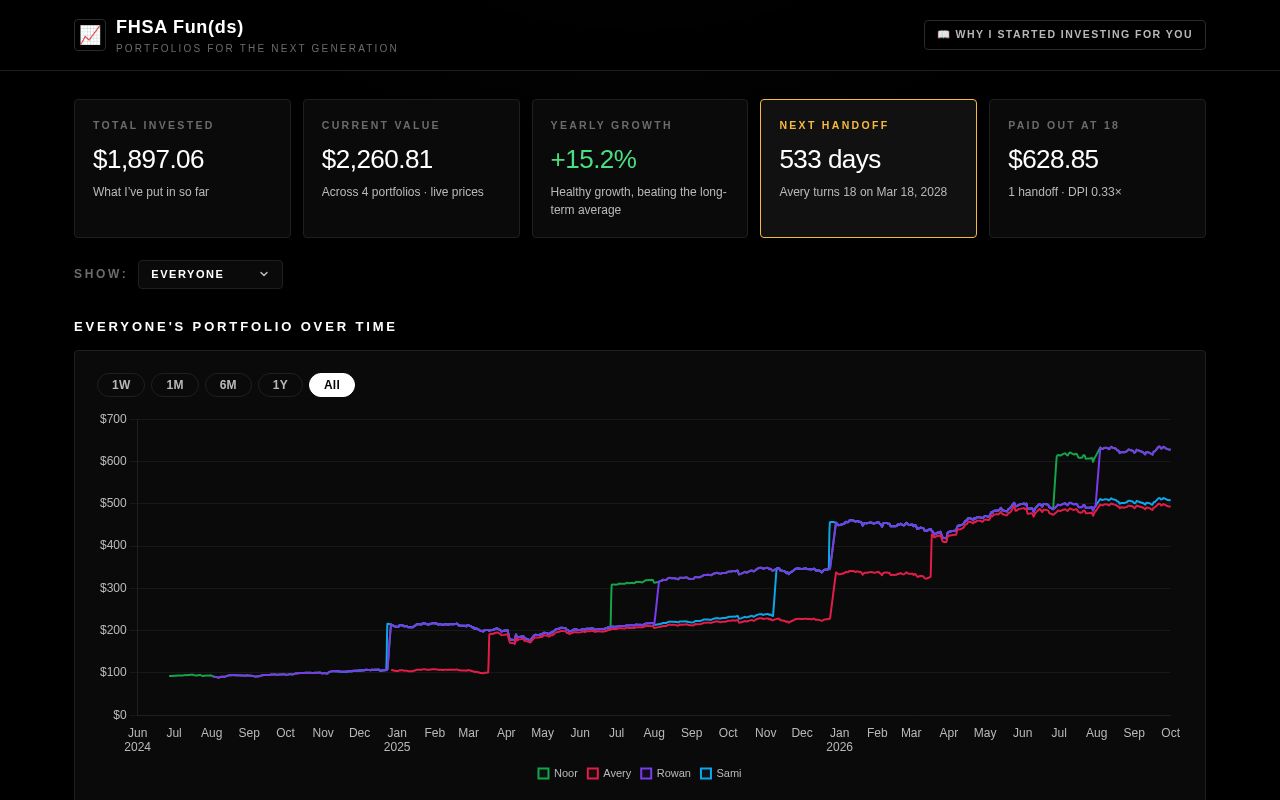This screenshot has width=1280, height=800.
Task: Click 'Avery turns 18 on Mar 18, 2028' text
Action: tap(863, 192)
